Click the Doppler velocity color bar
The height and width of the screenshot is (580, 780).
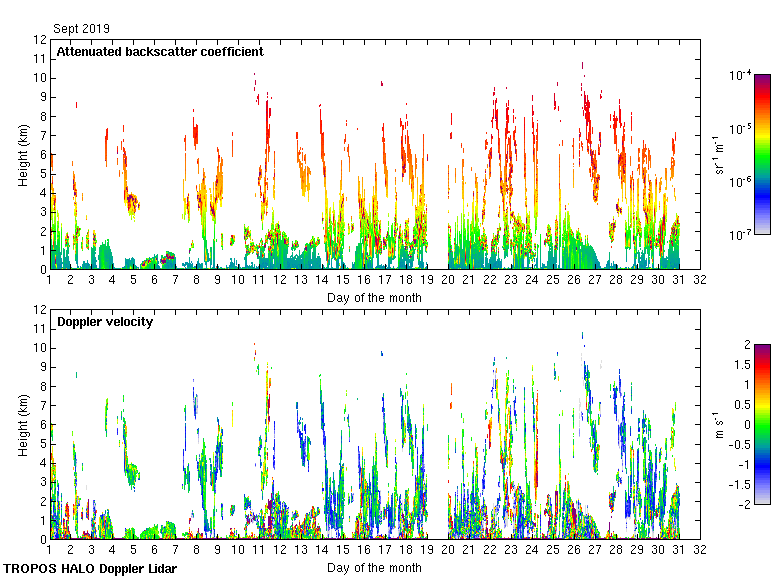click(762, 425)
